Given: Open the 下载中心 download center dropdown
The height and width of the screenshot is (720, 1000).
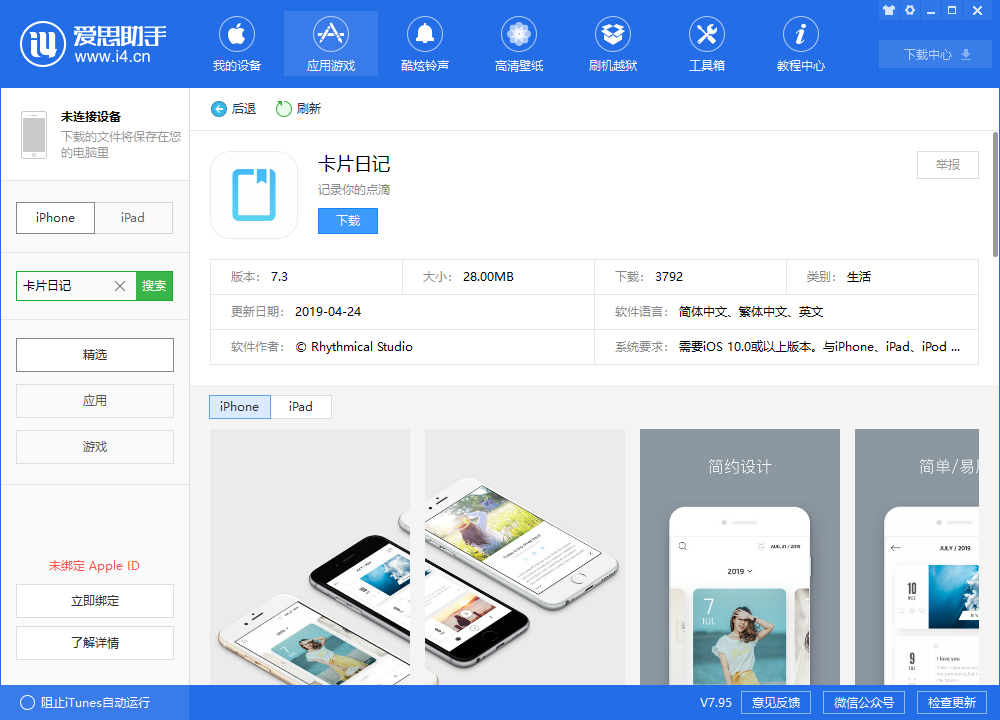Looking at the screenshot, I should coord(936,55).
